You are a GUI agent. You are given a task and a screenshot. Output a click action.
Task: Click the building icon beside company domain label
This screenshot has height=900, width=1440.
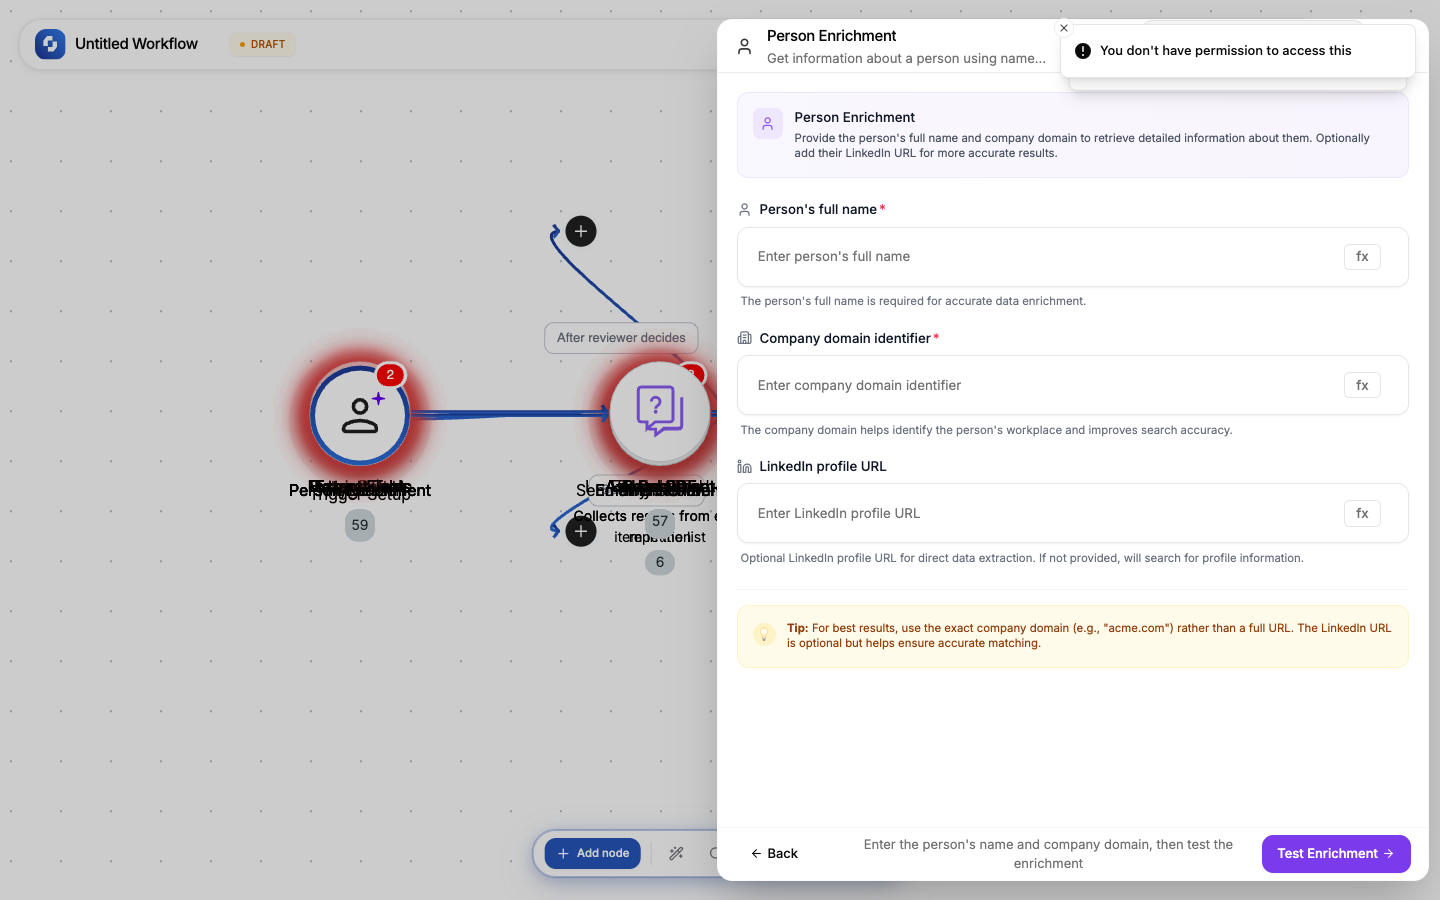[744, 338]
